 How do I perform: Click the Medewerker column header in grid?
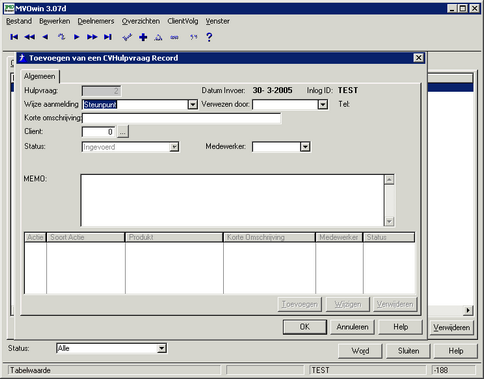point(339,237)
